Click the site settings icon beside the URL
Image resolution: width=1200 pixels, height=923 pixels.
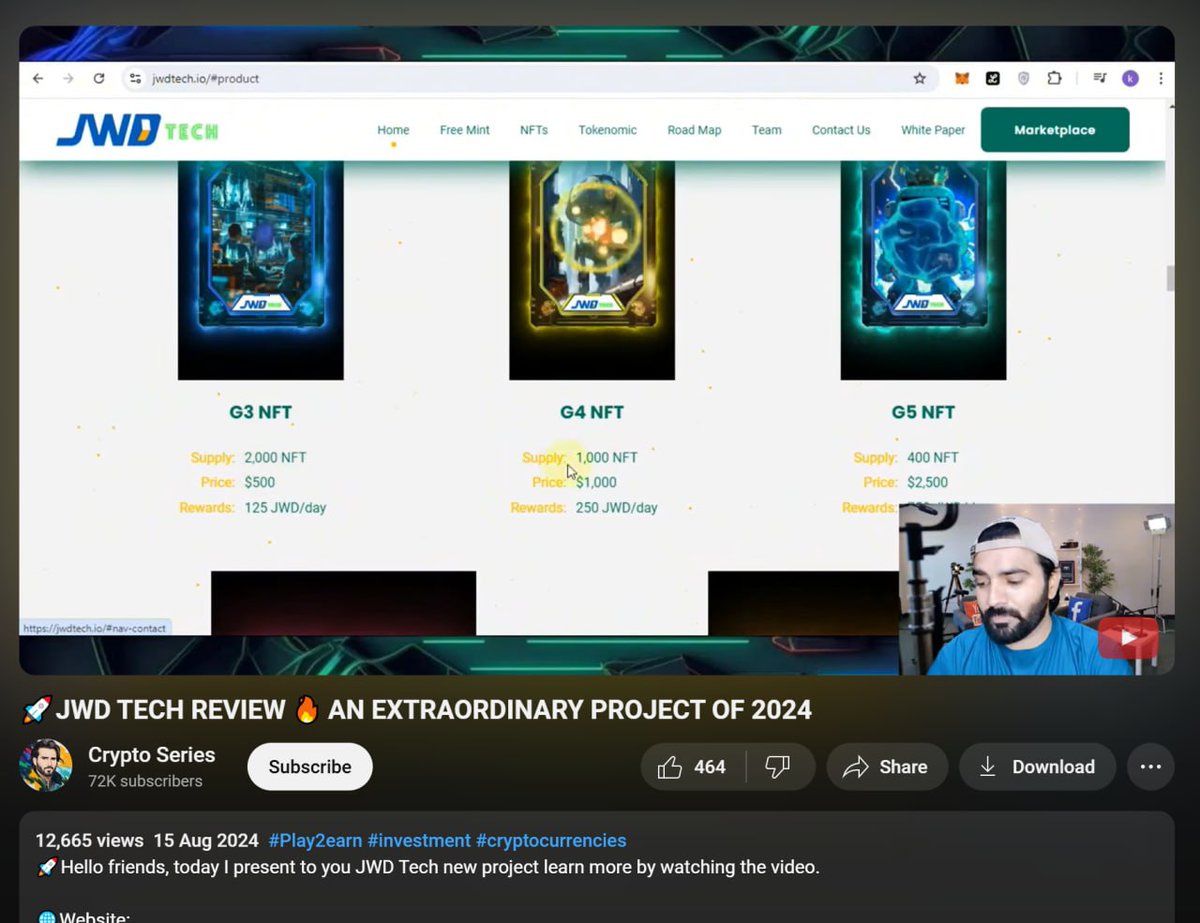pos(135,78)
